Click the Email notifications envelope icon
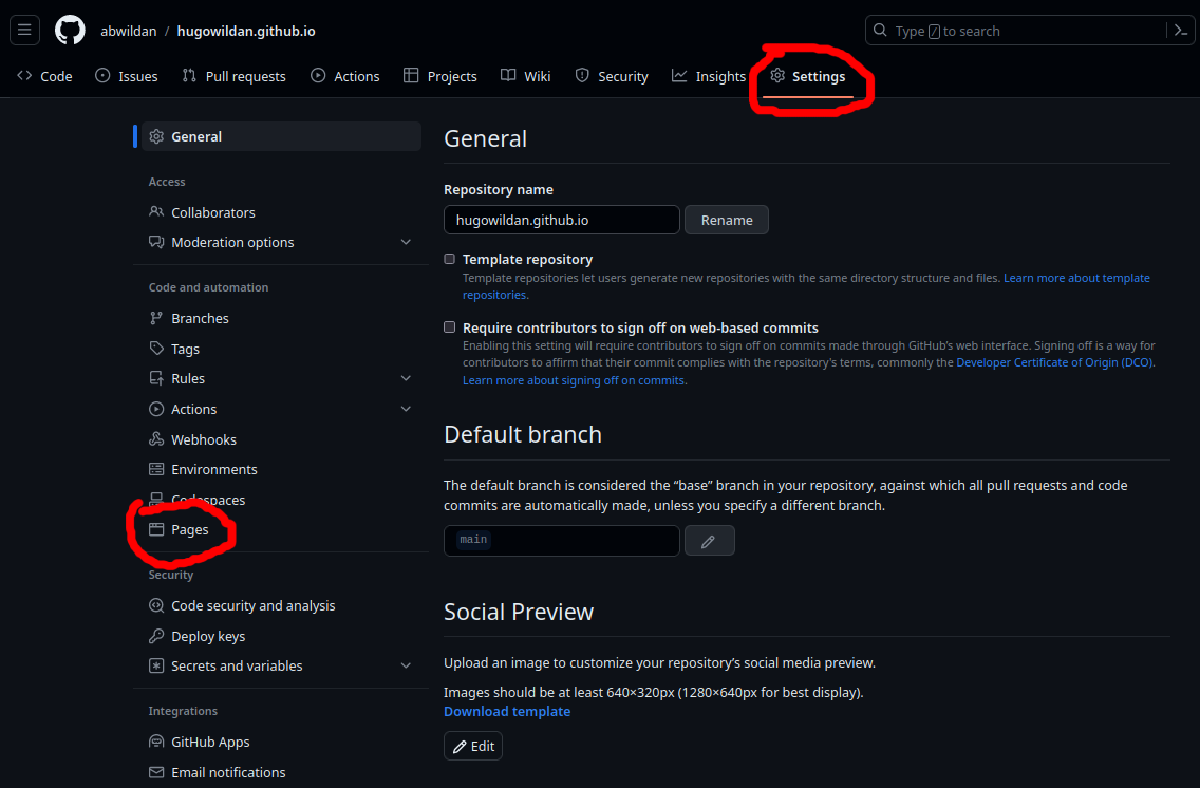 pyautogui.click(x=156, y=772)
